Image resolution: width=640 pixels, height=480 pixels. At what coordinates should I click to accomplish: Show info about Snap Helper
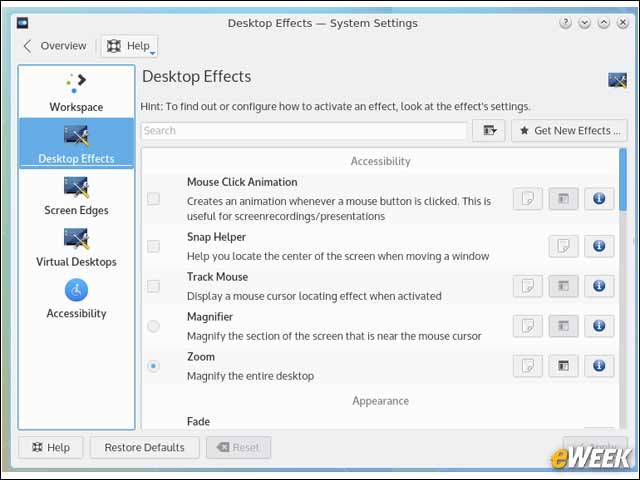(599, 246)
